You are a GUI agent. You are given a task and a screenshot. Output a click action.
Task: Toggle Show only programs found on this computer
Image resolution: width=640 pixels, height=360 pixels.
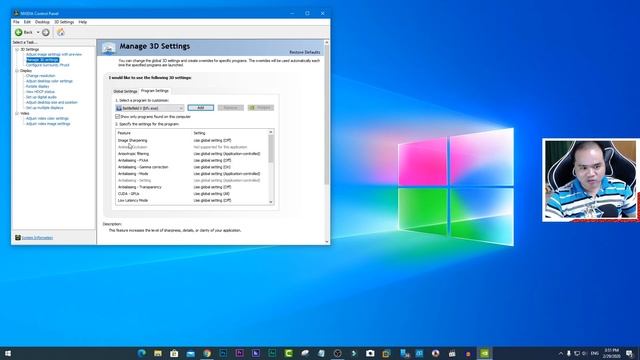[x=118, y=117]
